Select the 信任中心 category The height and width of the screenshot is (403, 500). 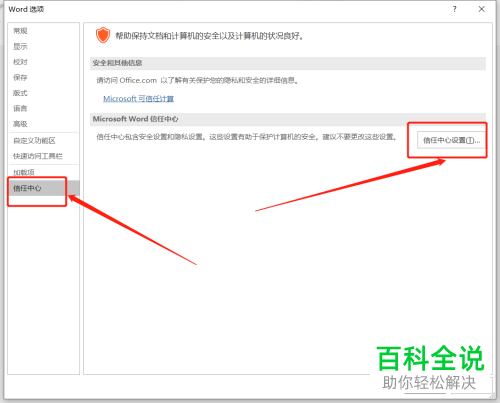point(43,188)
